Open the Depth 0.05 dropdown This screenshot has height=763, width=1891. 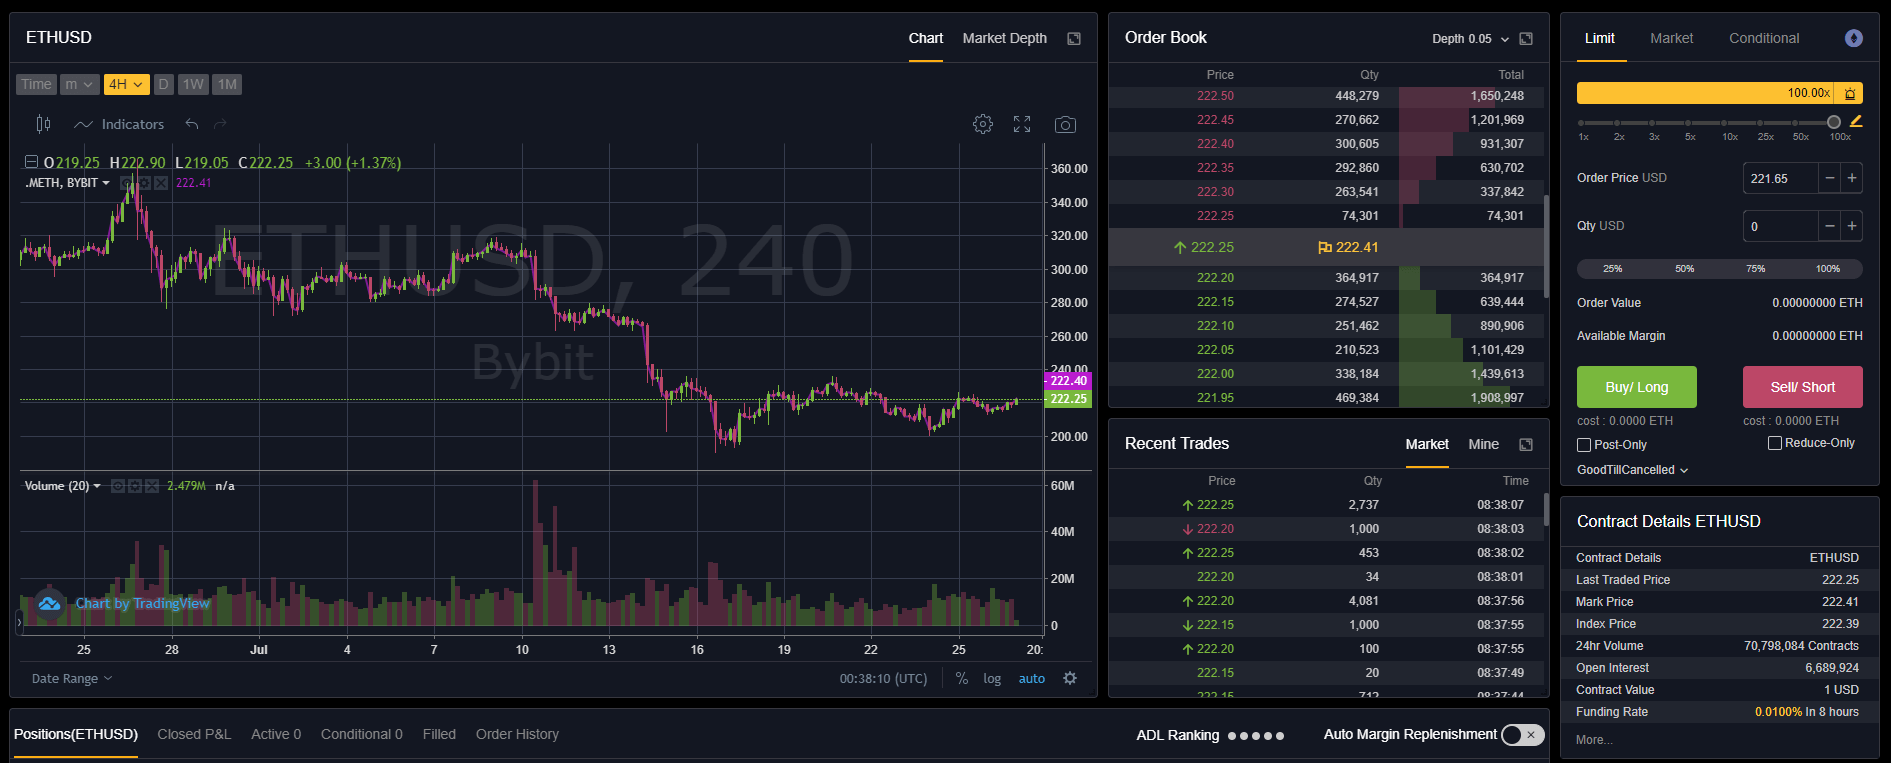click(1470, 39)
